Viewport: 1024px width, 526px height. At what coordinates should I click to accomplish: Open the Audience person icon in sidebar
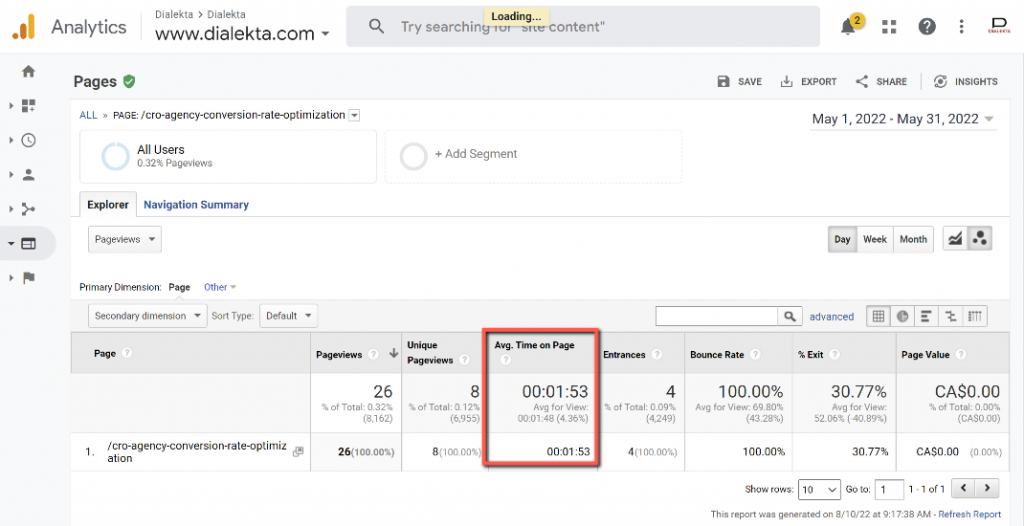tap(28, 174)
